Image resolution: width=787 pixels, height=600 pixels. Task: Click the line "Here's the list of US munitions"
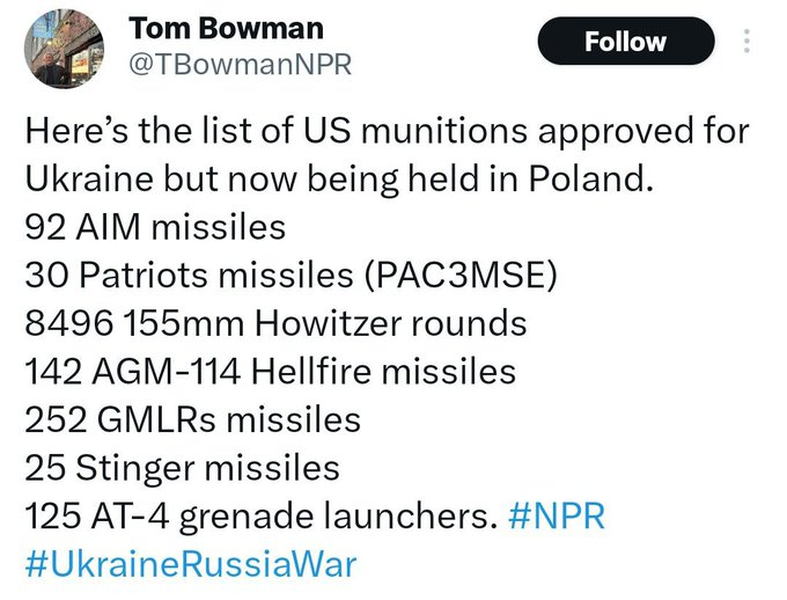(276, 131)
